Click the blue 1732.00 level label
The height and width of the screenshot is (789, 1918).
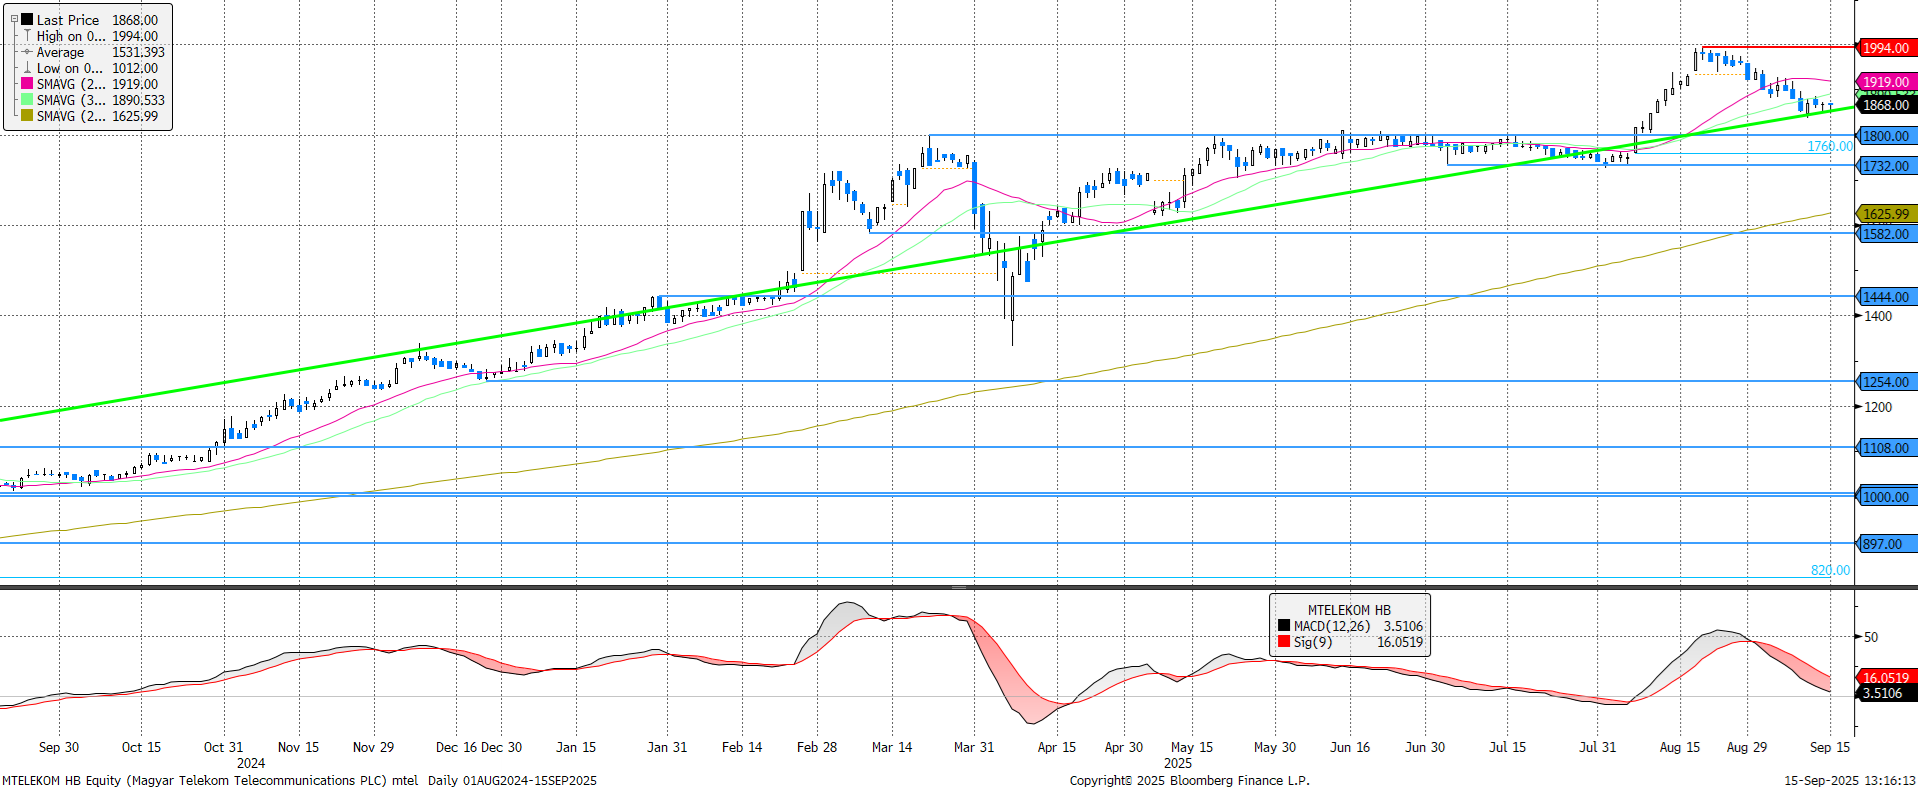(x=1886, y=166)
